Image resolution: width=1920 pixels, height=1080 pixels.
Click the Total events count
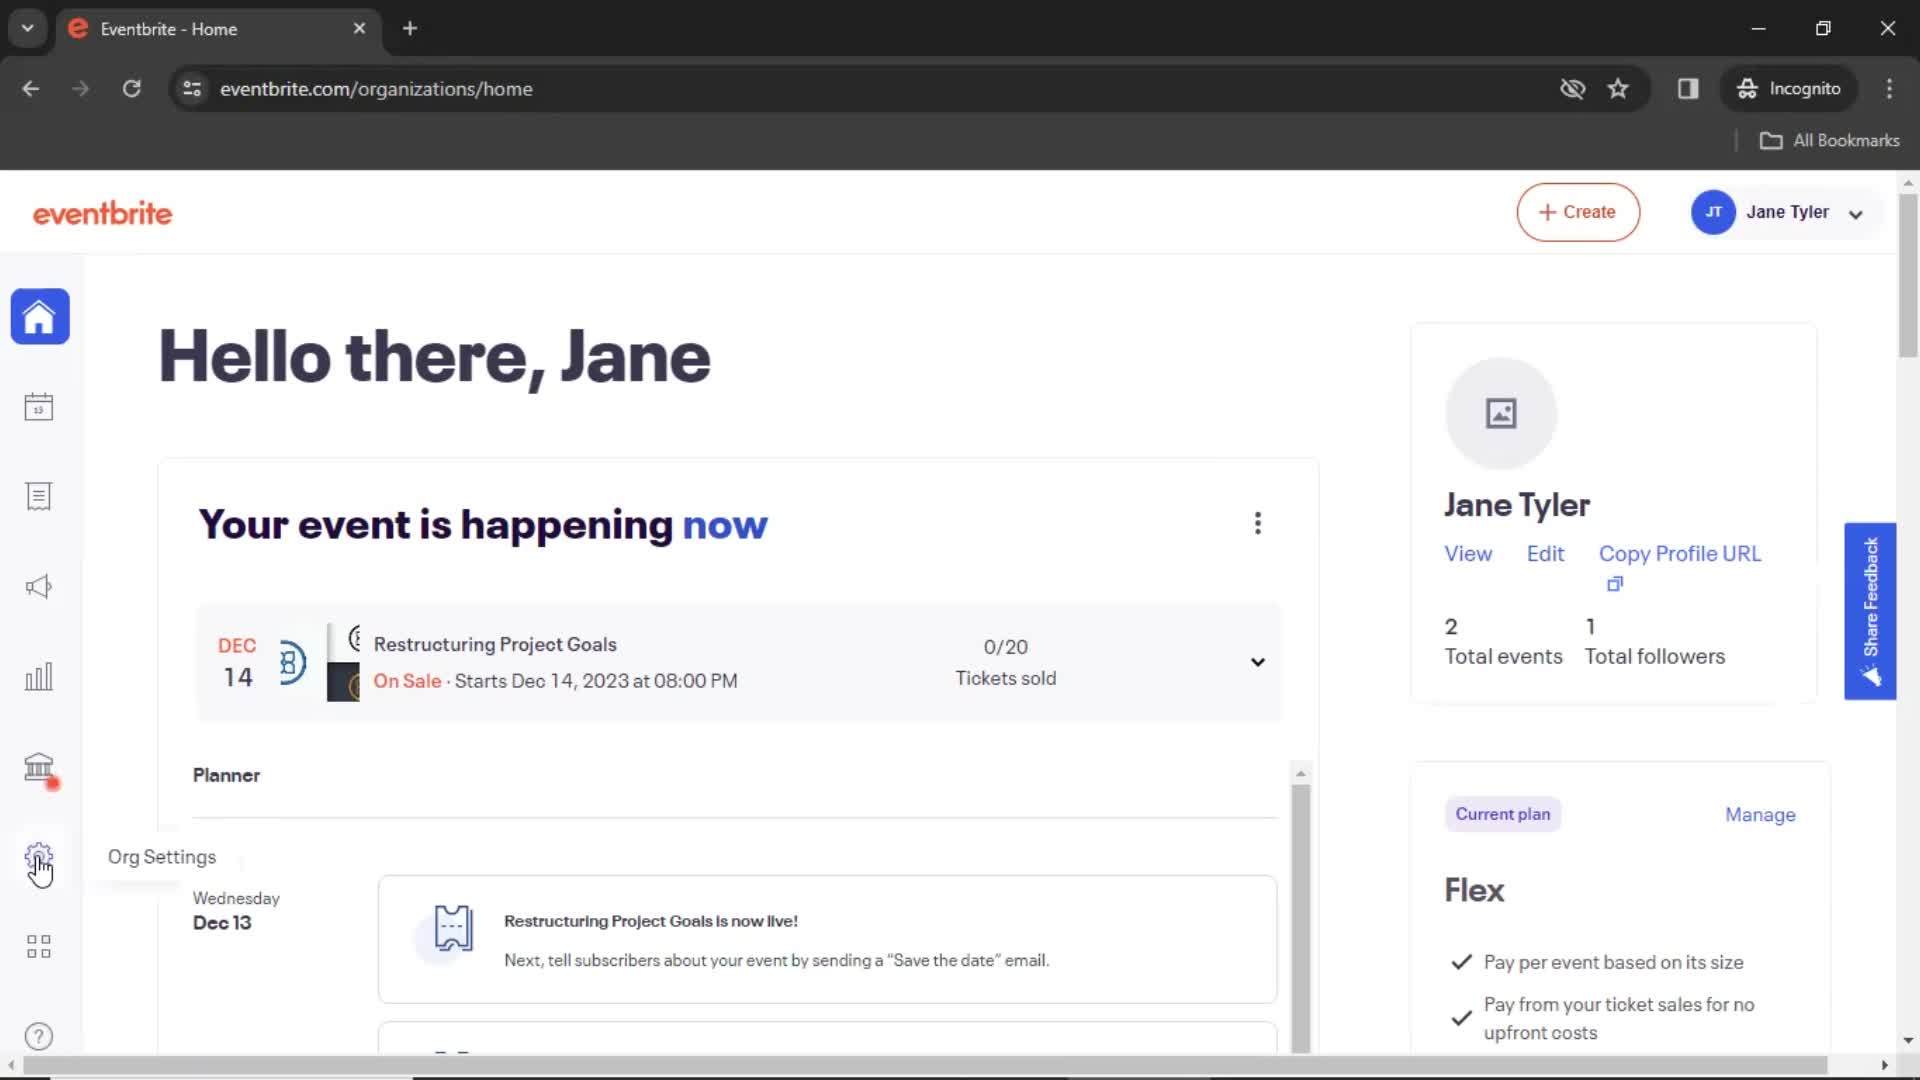click(x=1503, y=642)
